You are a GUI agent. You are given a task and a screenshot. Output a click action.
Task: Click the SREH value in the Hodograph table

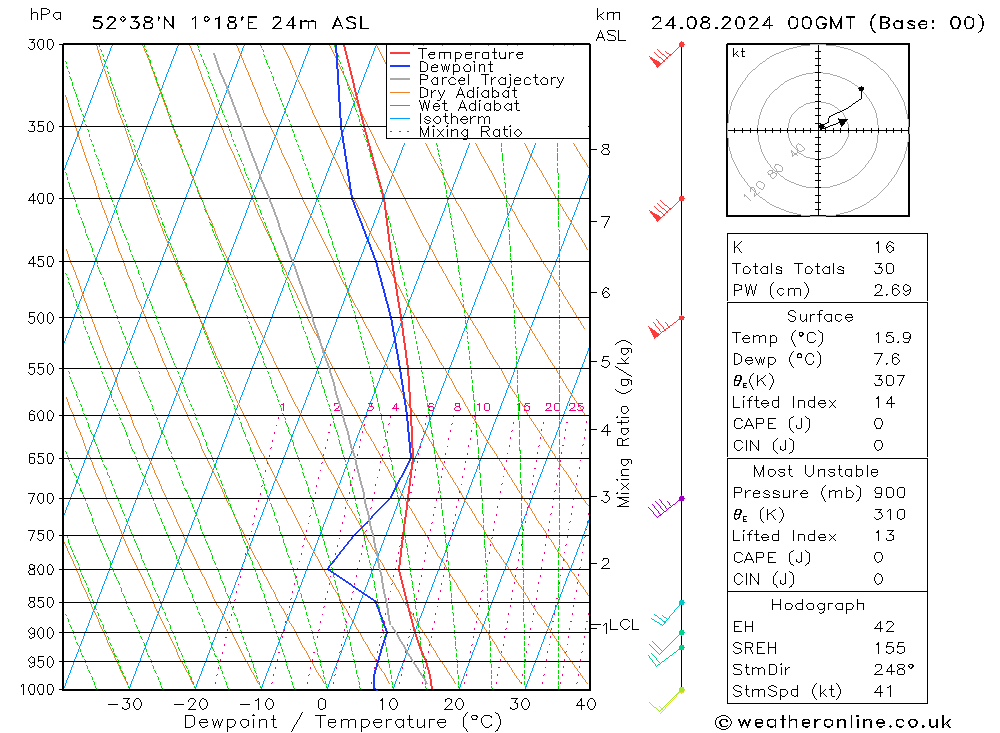(890, 648)
